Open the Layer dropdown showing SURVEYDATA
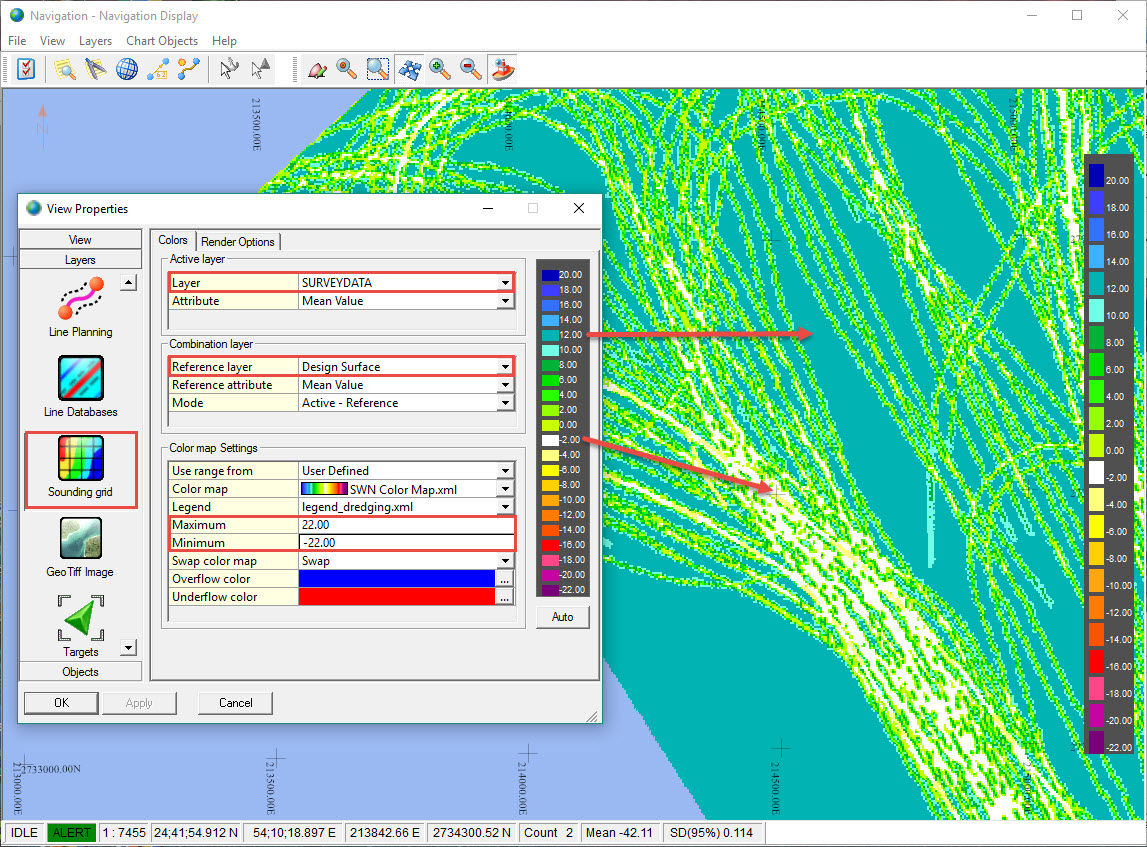 click(x=505, y=283)
